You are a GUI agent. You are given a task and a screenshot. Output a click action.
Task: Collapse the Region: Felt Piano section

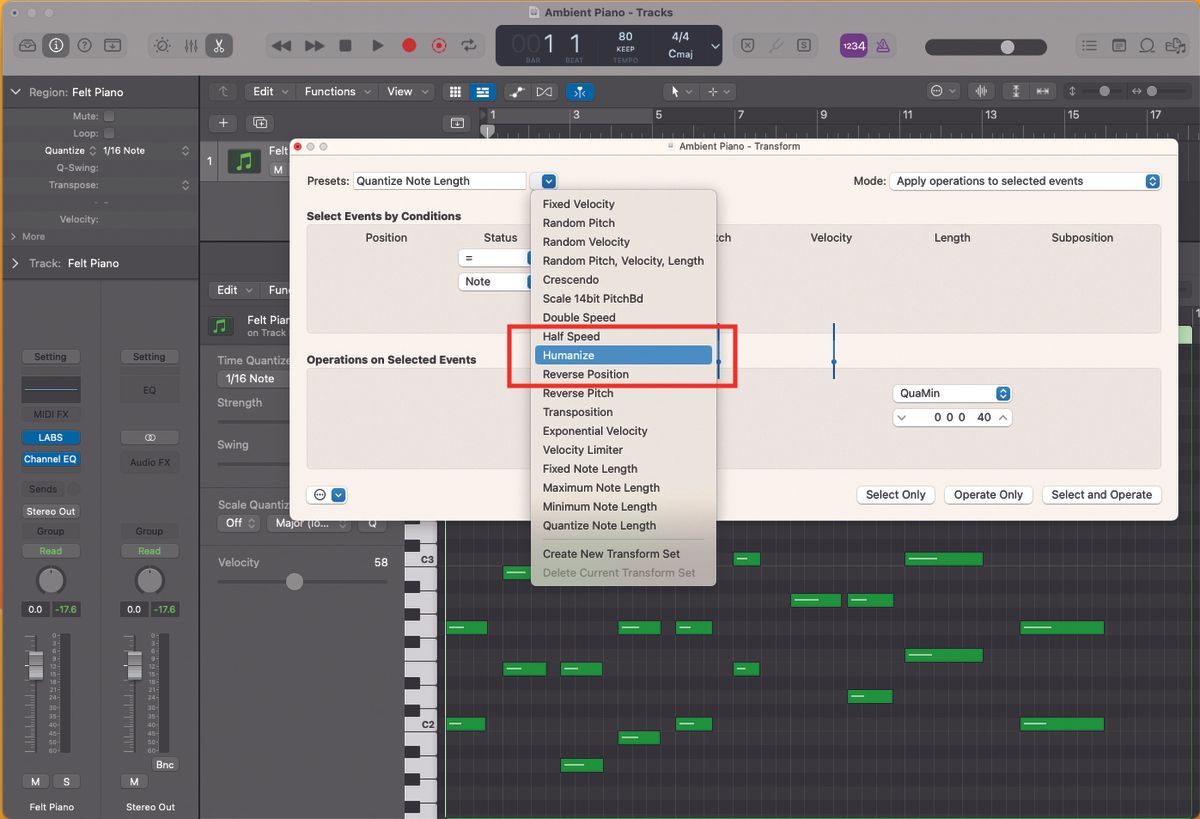tap(15, 92)
